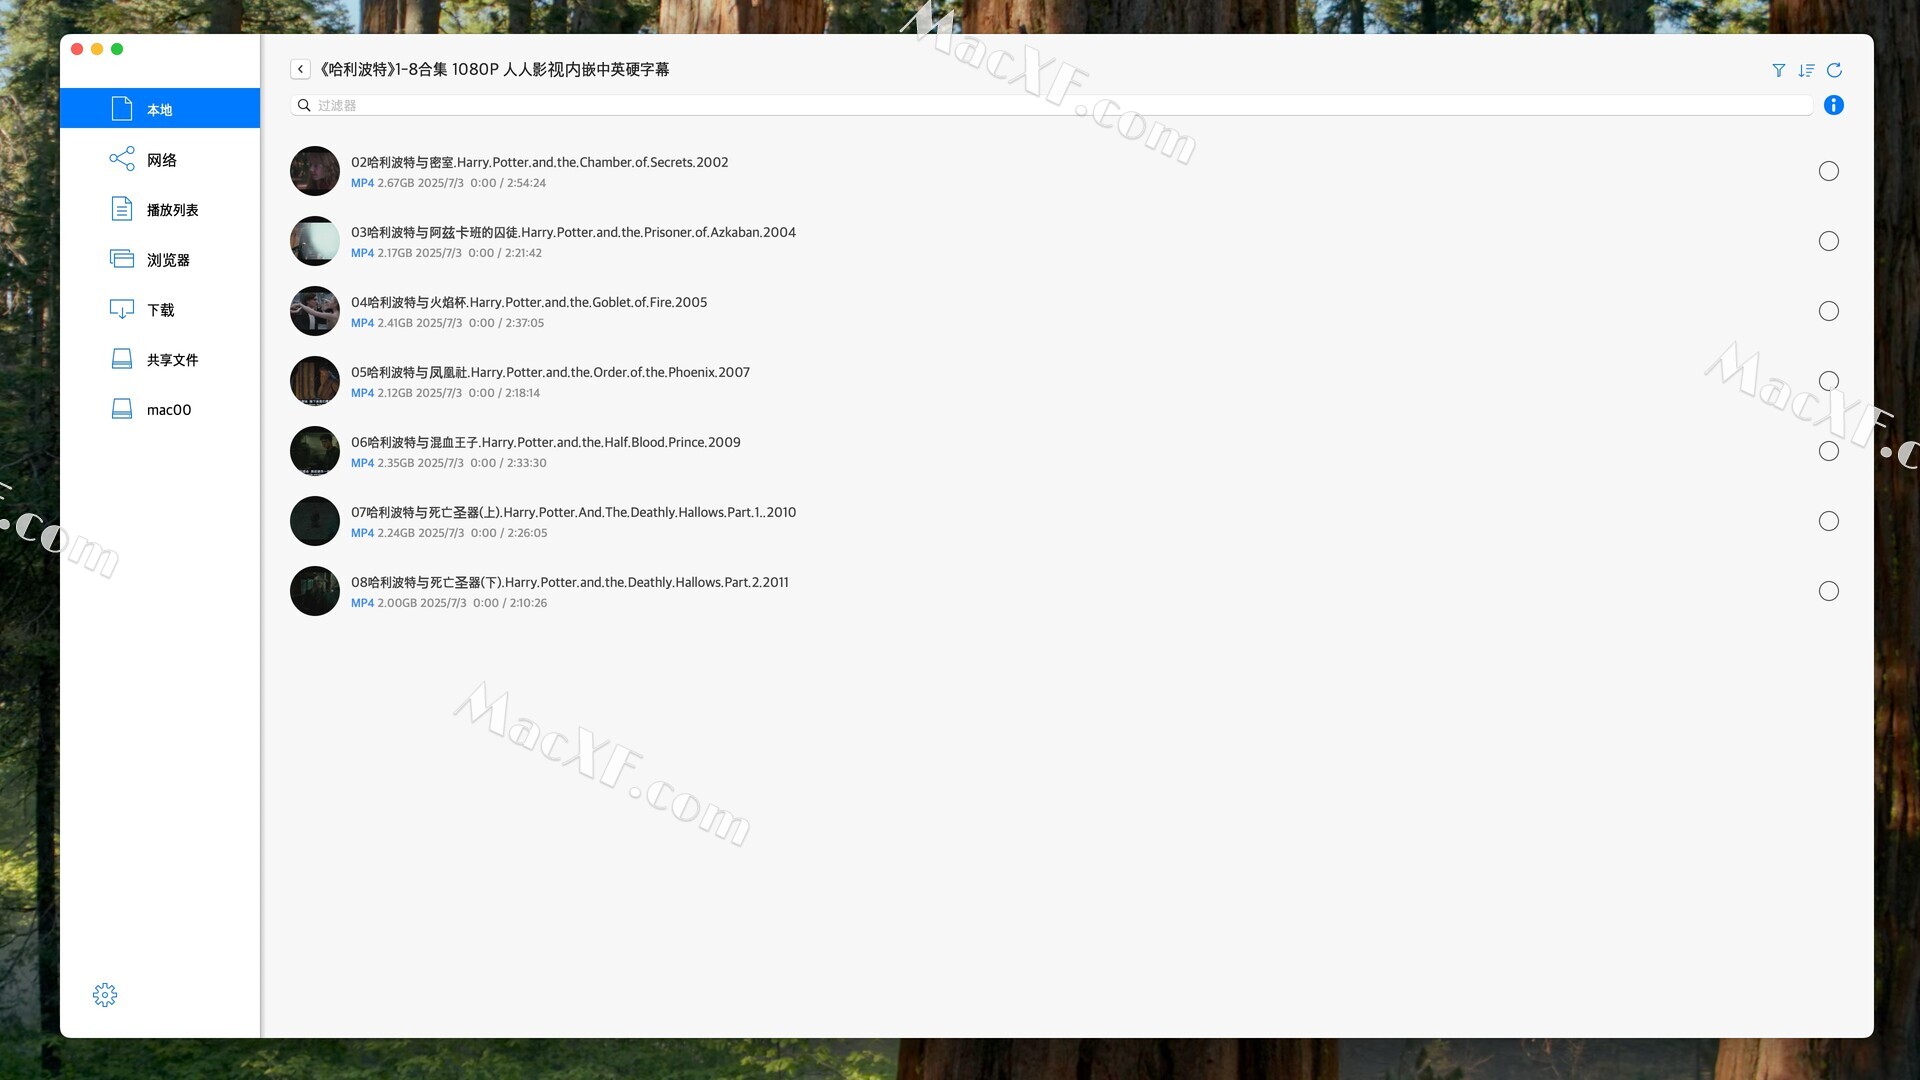This screenshot has height=1080, width=1920.
Task: Click the filter funnel icon
Action: (1779, 70)
